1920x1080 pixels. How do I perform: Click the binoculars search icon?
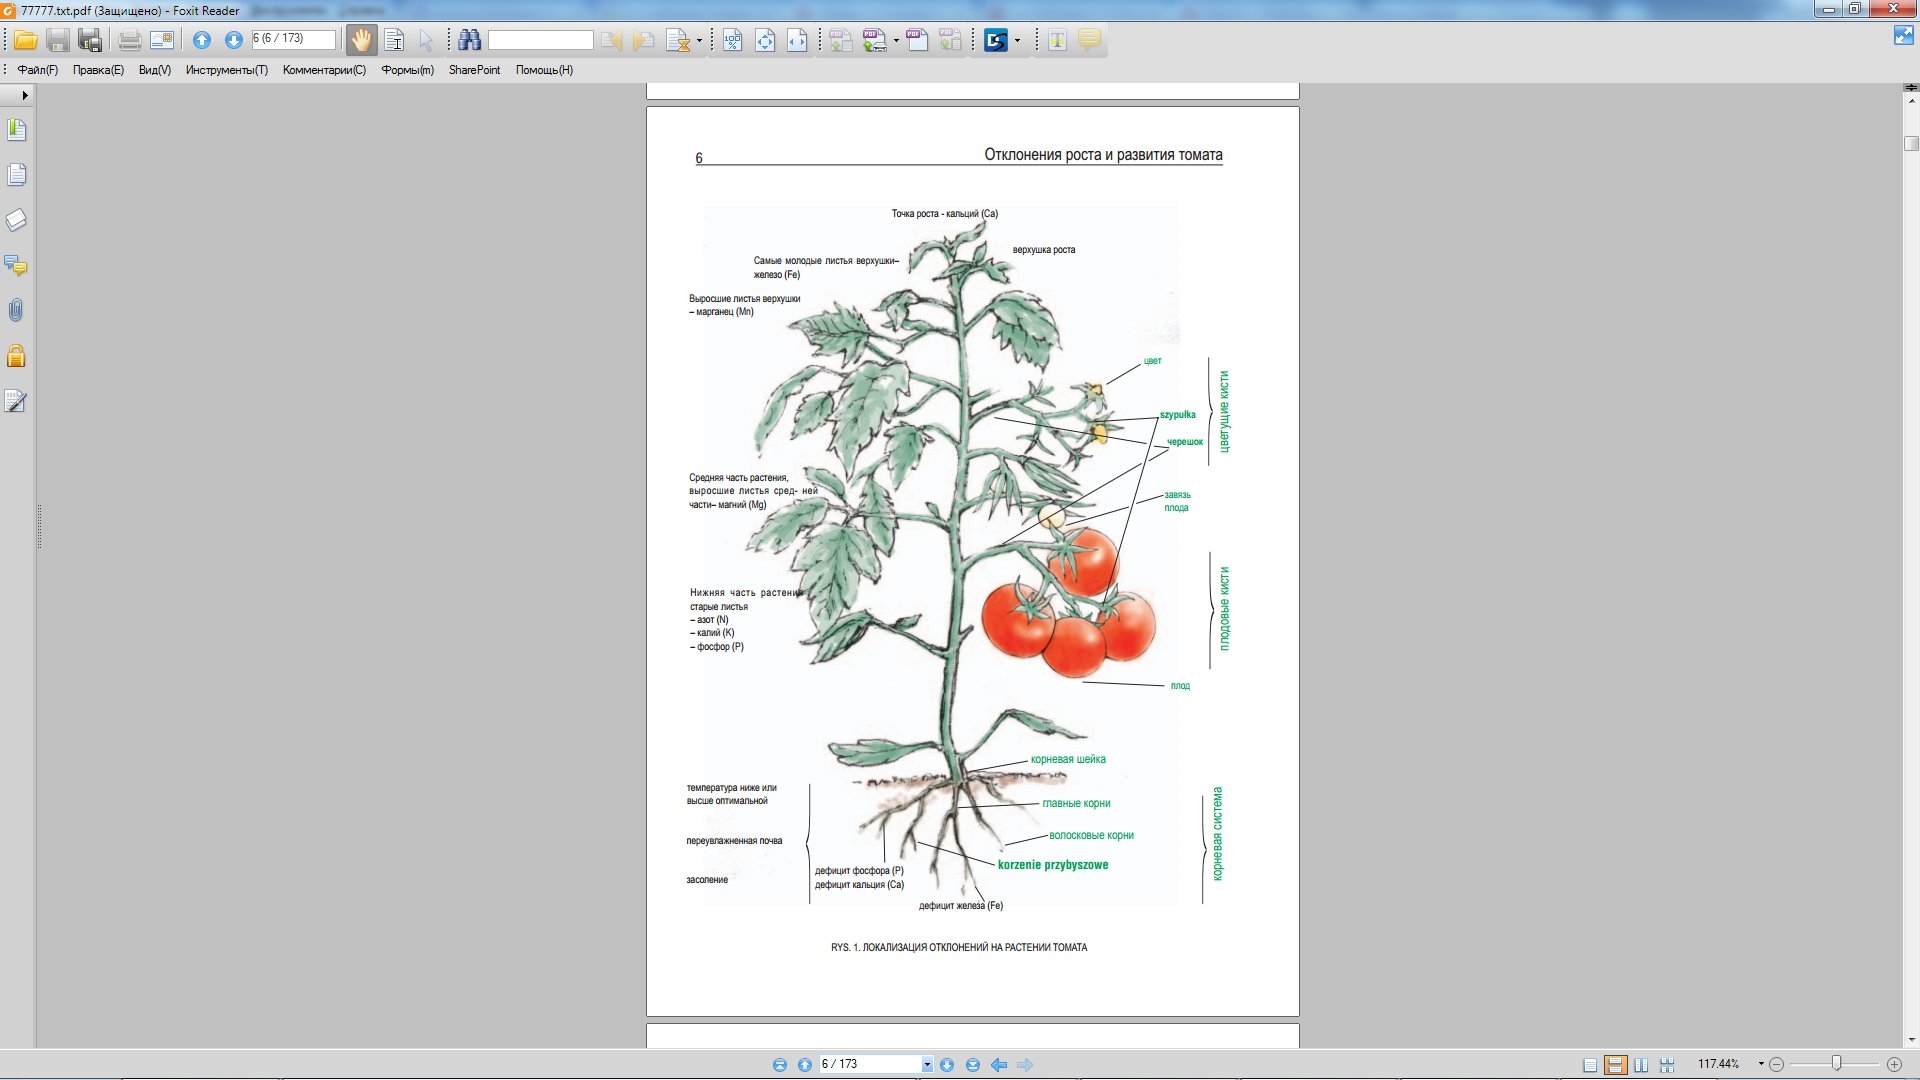point(470,40)
